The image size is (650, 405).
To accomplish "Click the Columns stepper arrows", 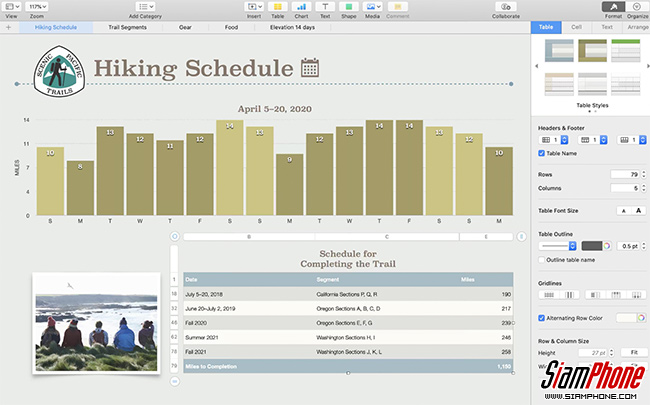I will click(x=644, y=188).
